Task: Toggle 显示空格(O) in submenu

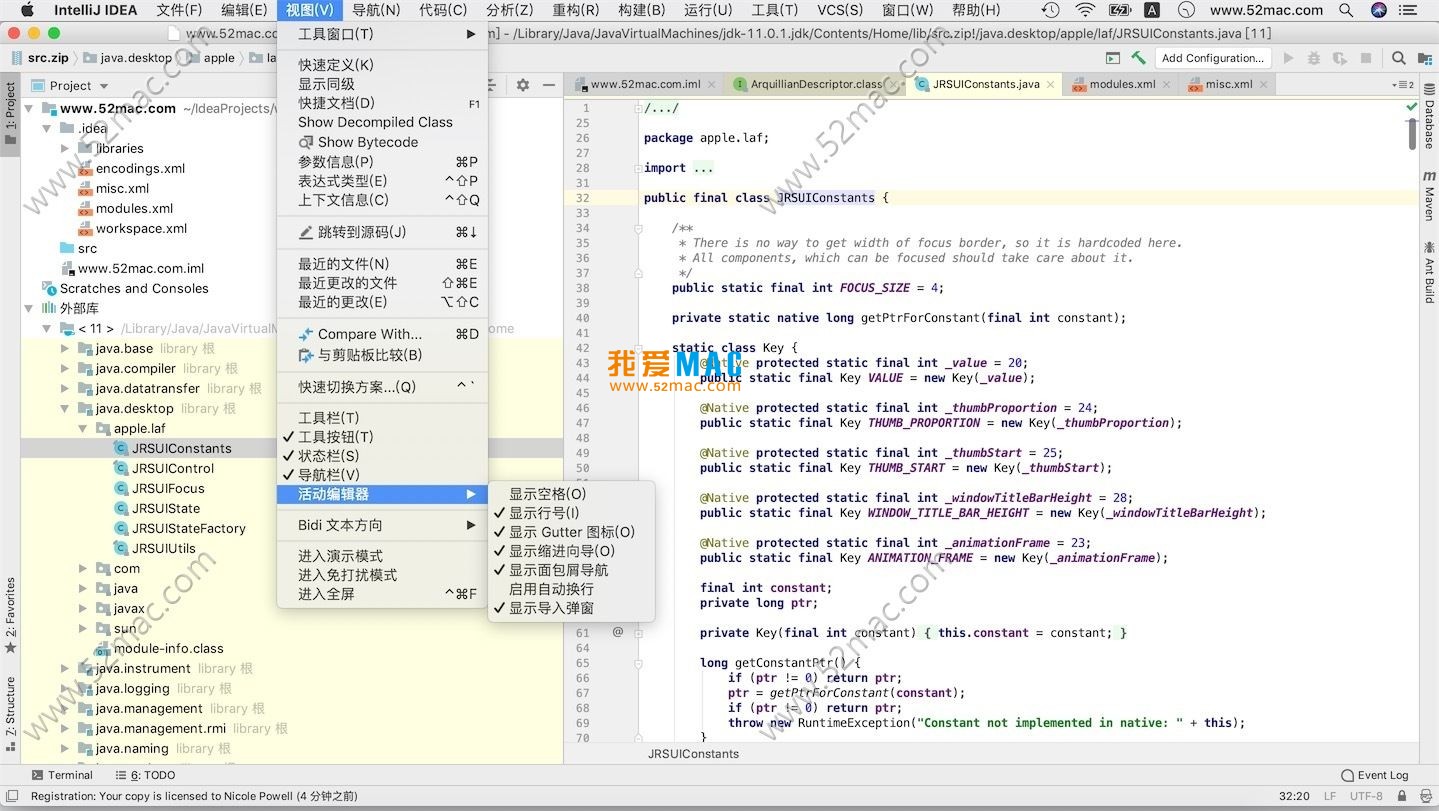Action: click(x=571, y=494)
